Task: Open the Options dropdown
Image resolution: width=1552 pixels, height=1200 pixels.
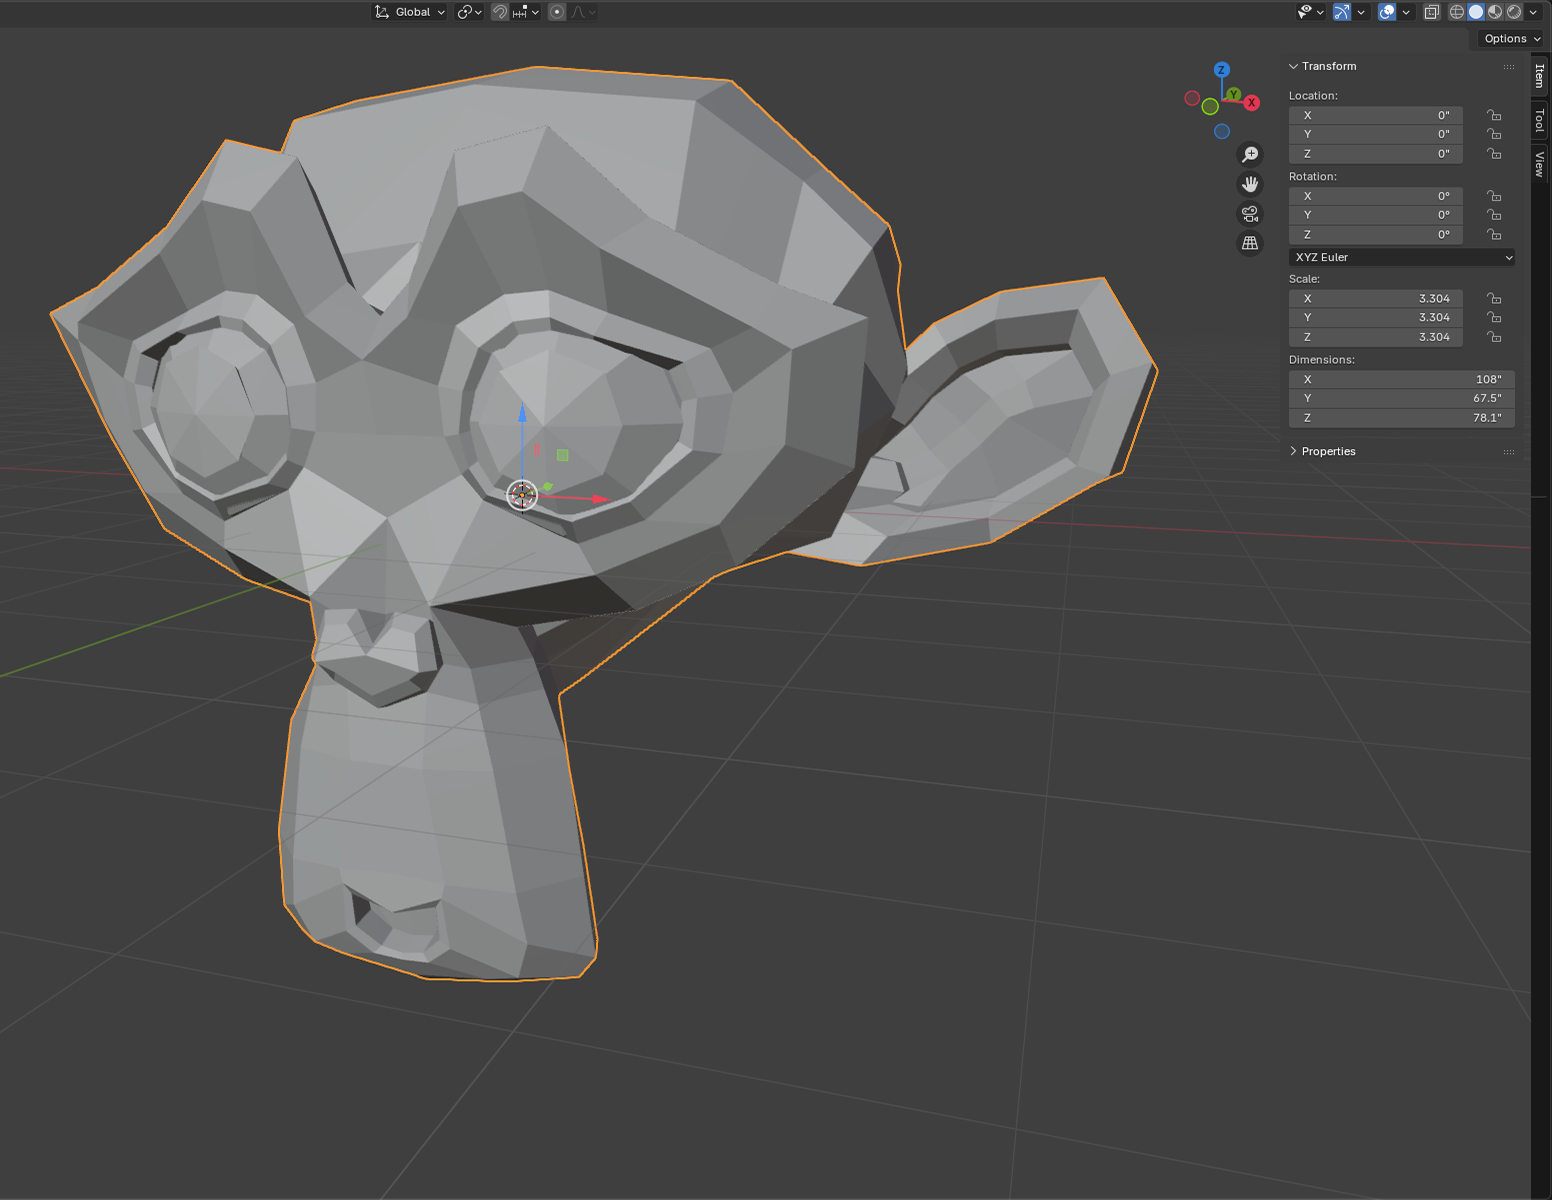Action: coord(1511,39)
